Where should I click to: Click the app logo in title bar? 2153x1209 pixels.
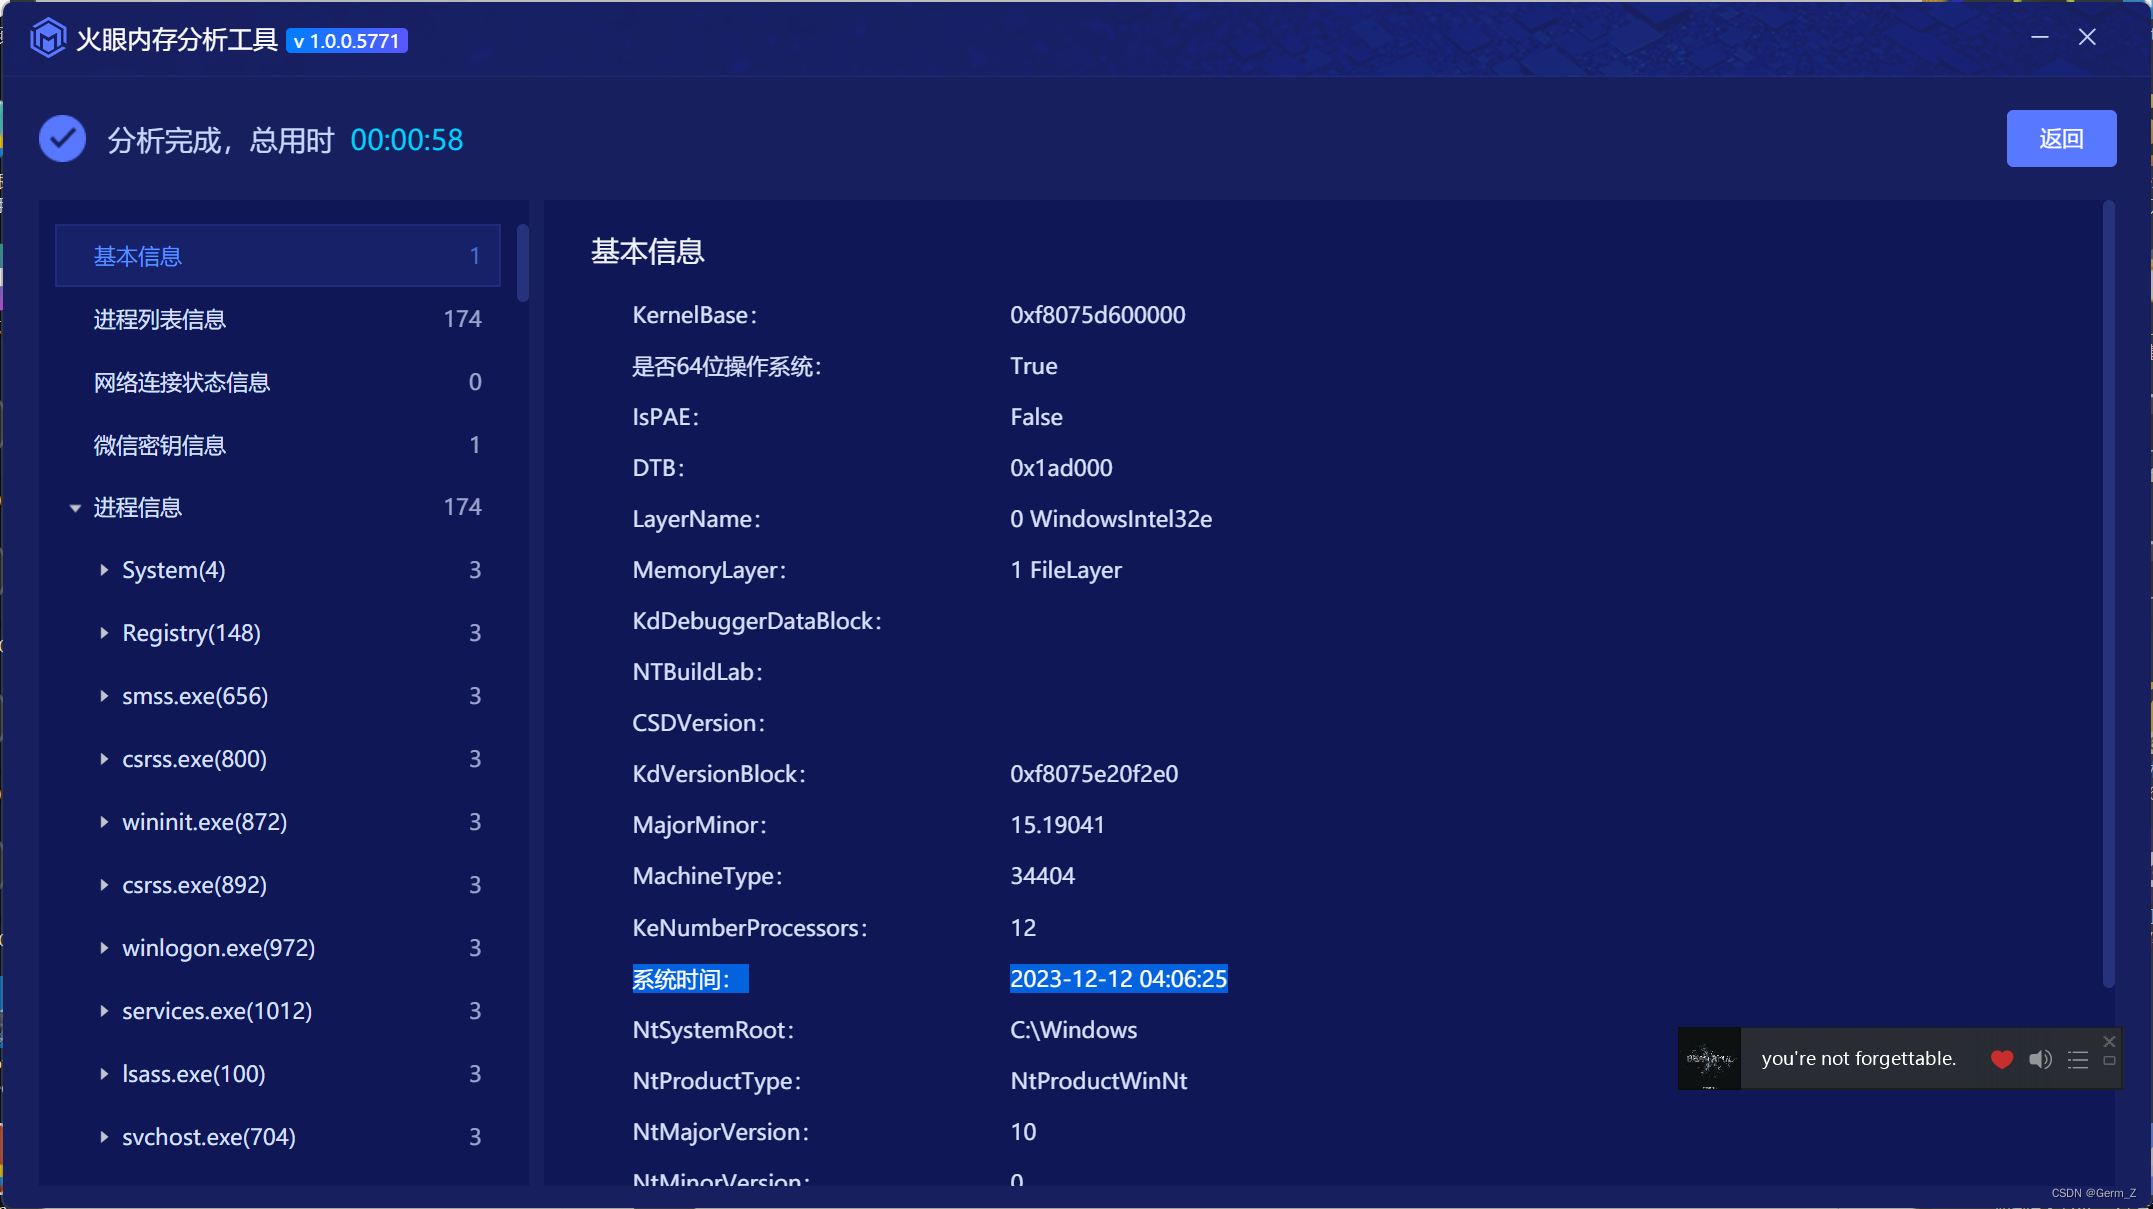point(47,39)
